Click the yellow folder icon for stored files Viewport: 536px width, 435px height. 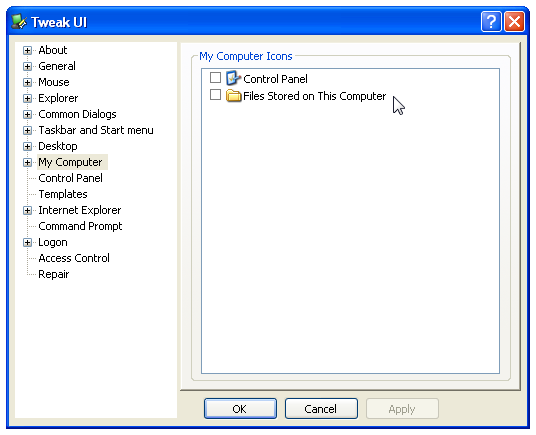233,95
